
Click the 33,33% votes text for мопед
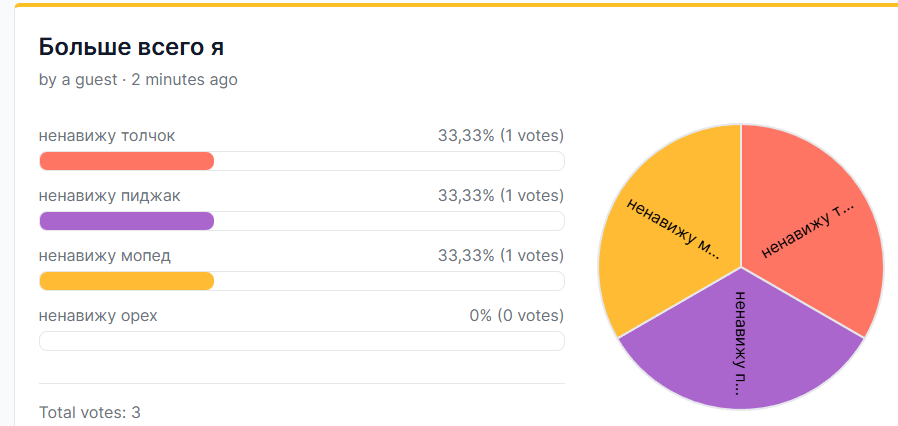(501, 256)
